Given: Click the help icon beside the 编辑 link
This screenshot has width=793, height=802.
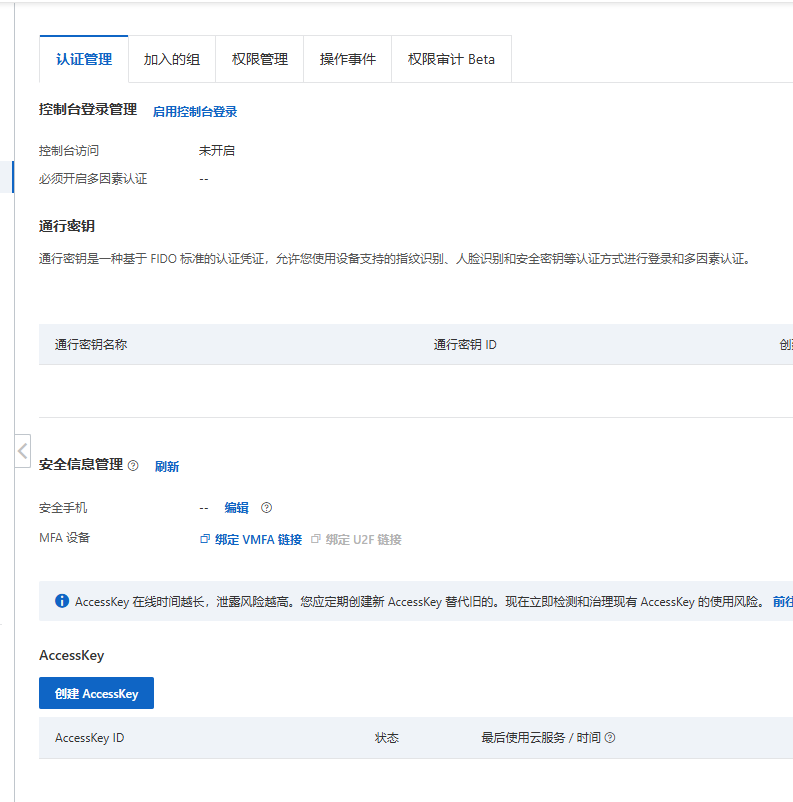Looking at the screenshot, I should 267,507.
